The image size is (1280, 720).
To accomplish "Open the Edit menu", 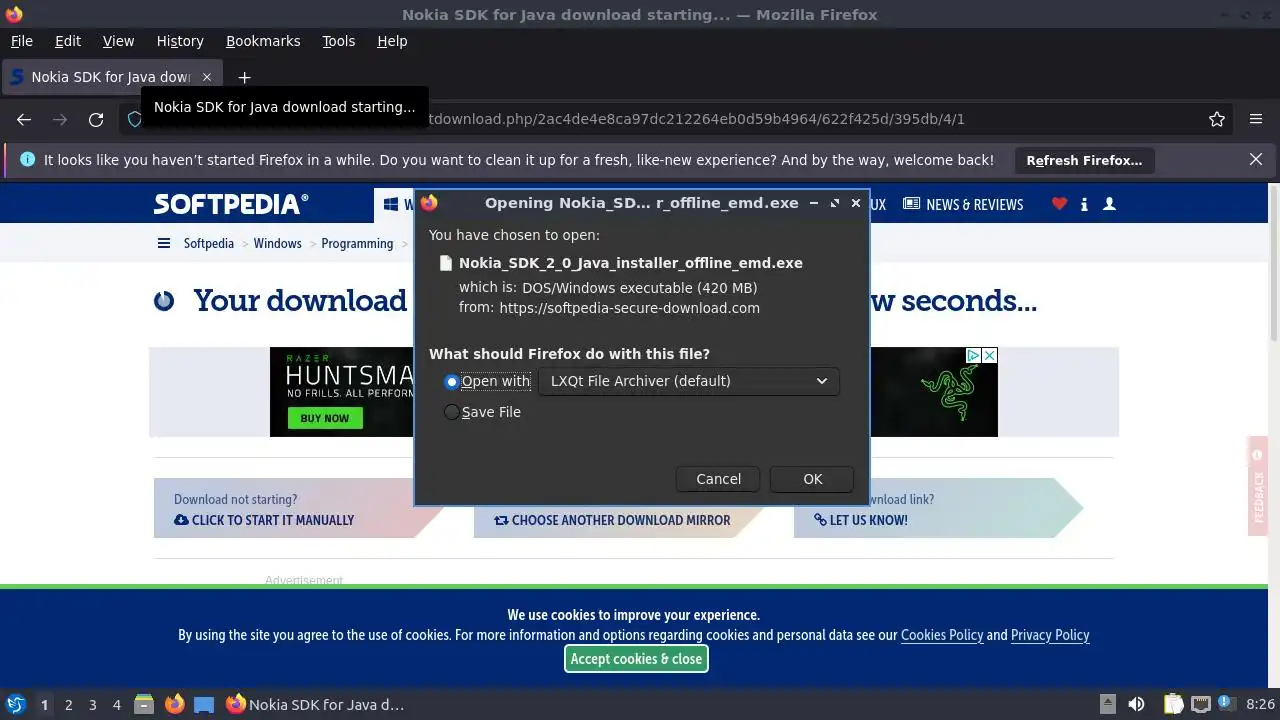I will click(x=68, y=41).
